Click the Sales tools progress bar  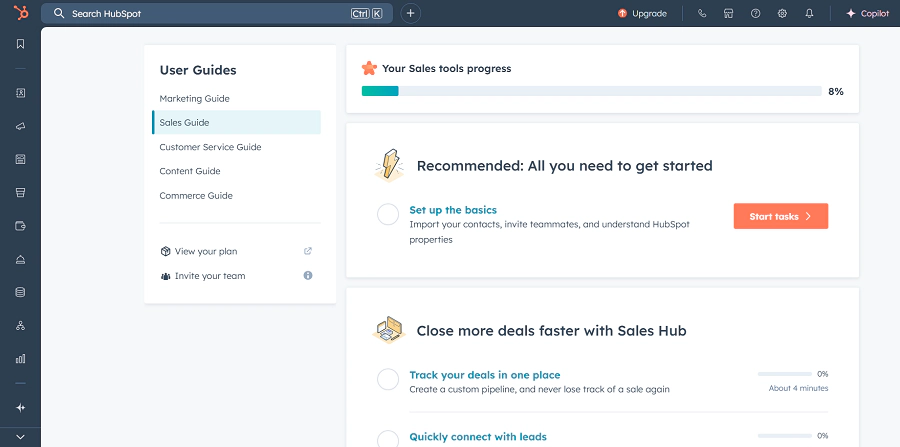pos(592,91)
